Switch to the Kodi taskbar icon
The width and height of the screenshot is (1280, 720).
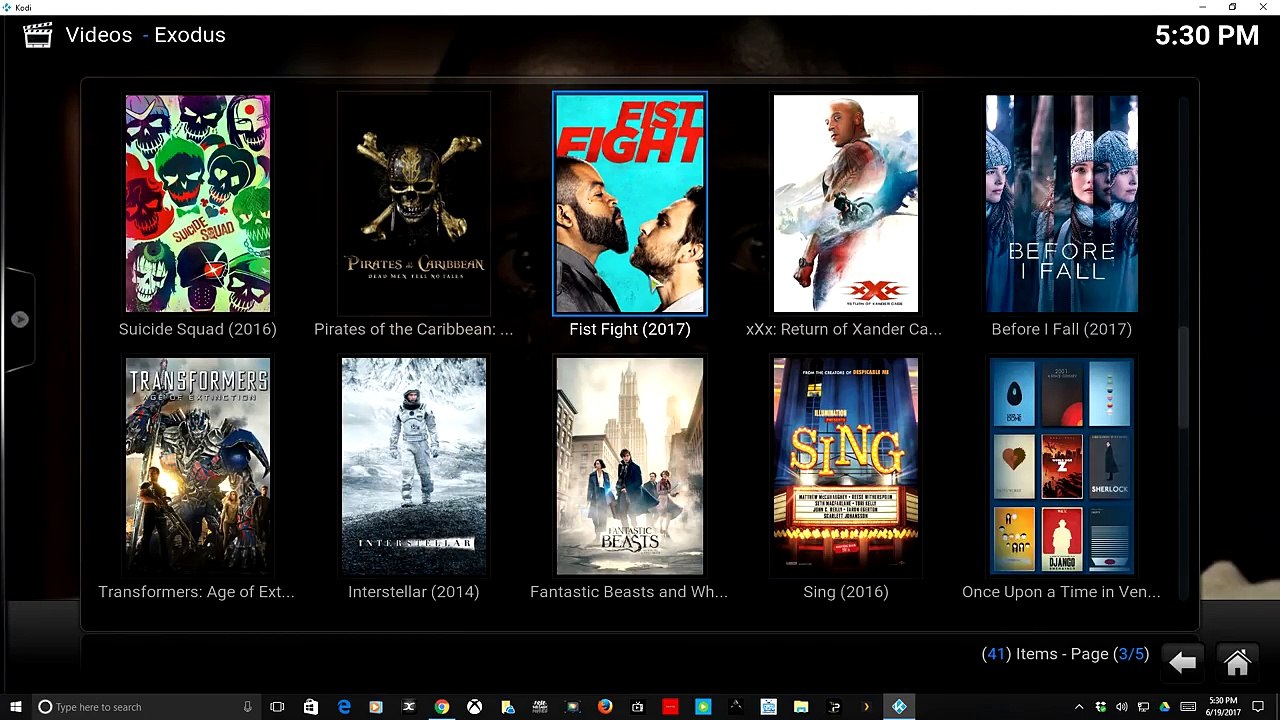click(899, 707)
